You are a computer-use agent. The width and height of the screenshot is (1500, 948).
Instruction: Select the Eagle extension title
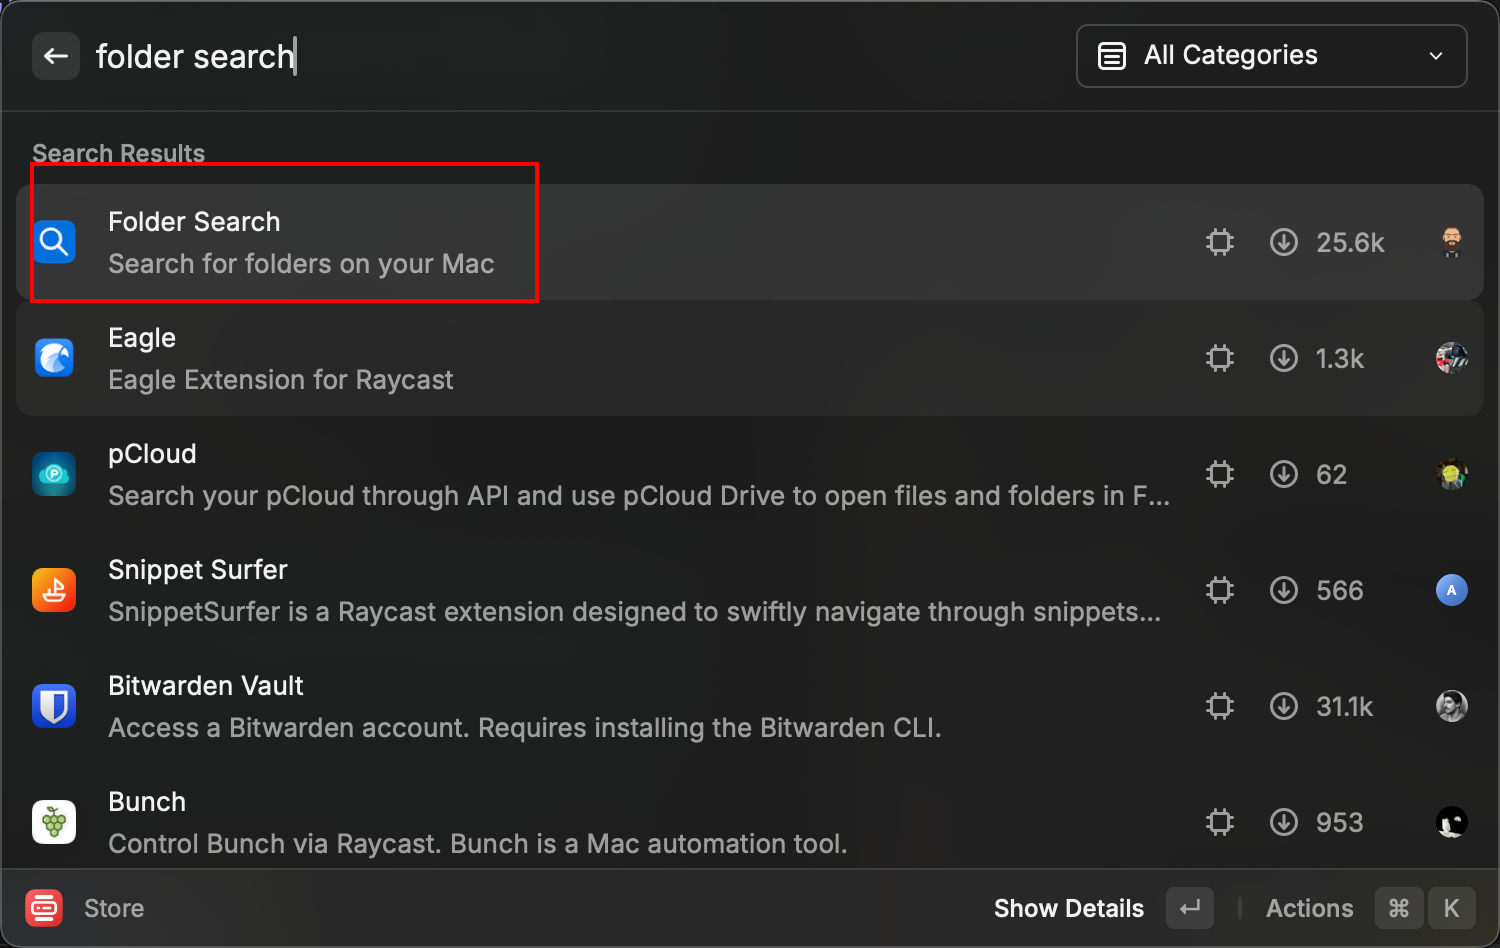(142, 338)
